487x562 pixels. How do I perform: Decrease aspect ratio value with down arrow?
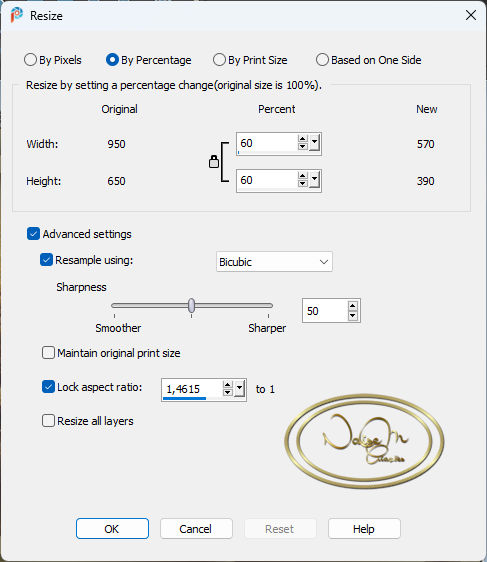click(228, 392)
